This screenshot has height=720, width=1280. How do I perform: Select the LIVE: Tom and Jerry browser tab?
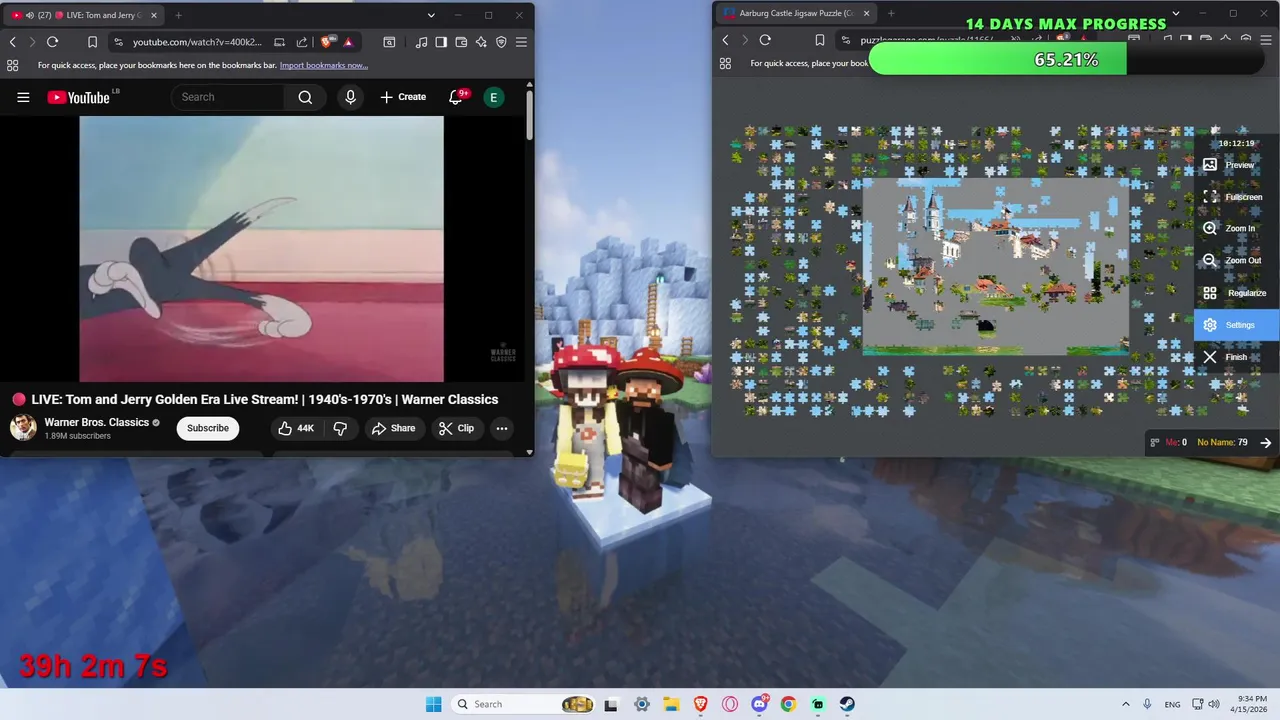pos(85,15)
